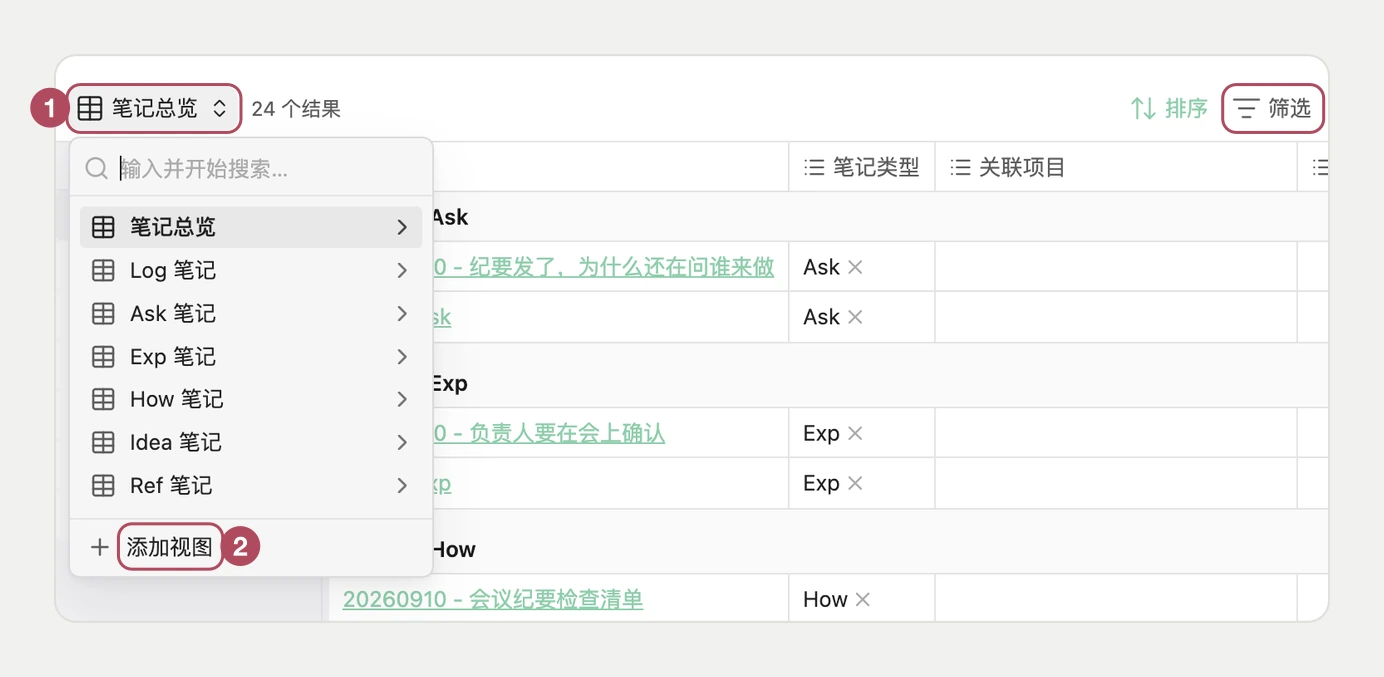Click the sort arrows icon beside 排序
1384x677 pixels.
tap(1143, 108)
